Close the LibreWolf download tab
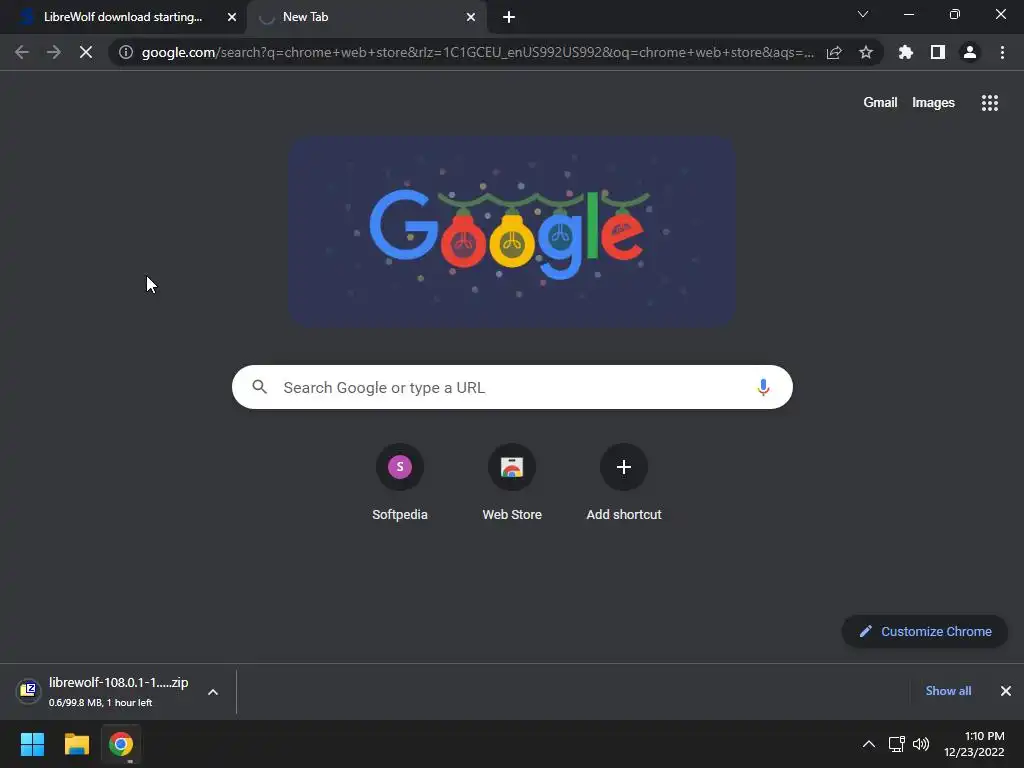This screenshot has width=1024, height=768. pos(232,18)
